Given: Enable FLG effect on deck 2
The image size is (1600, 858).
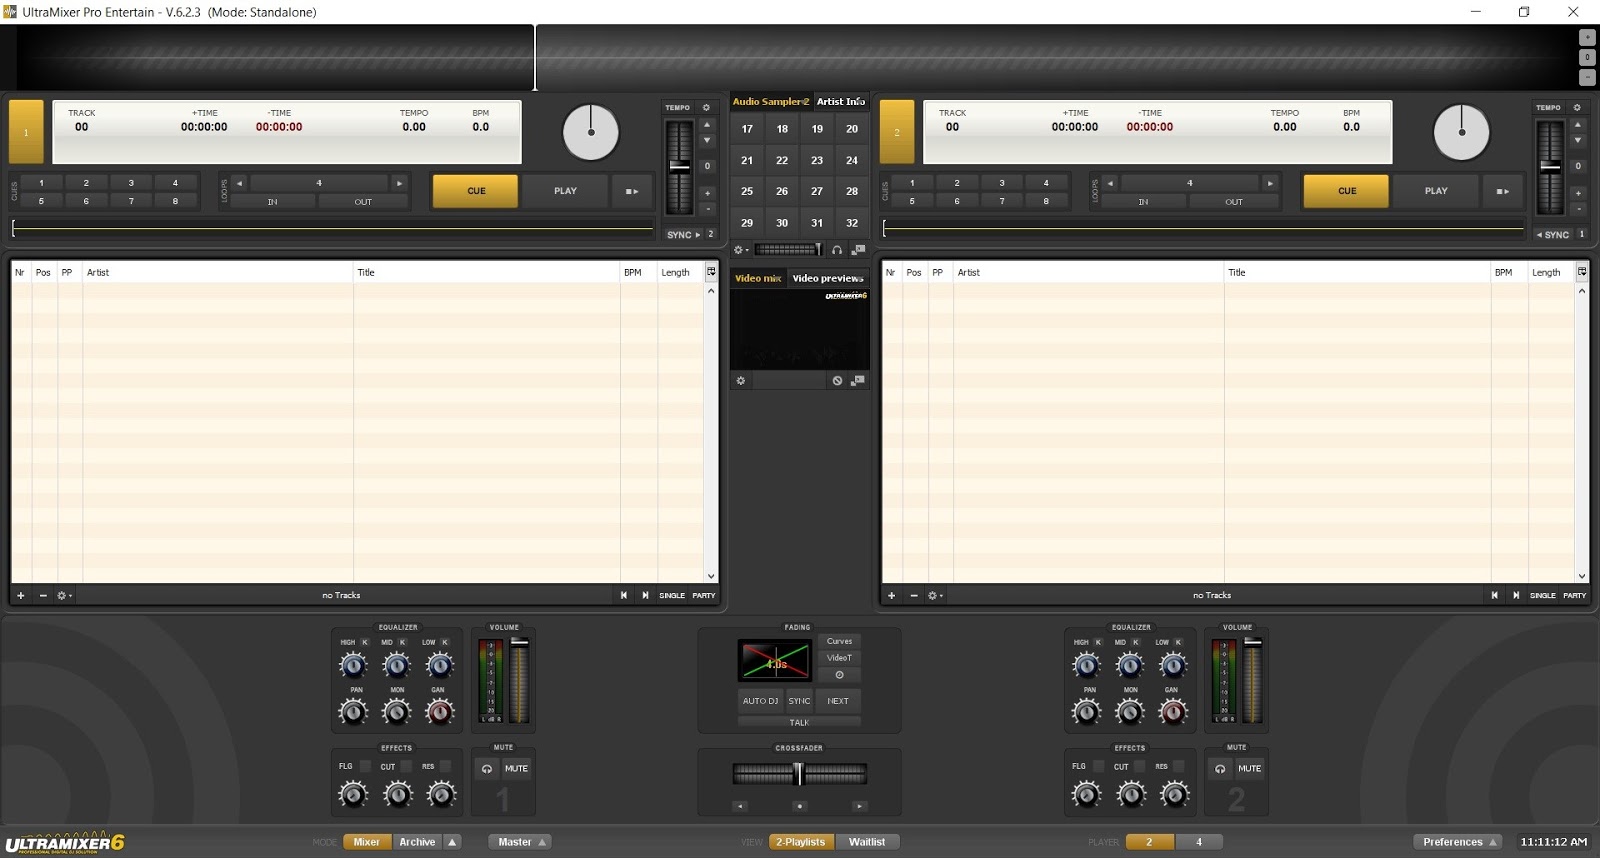Looking at the screenshot, I should click(1098, 766).
